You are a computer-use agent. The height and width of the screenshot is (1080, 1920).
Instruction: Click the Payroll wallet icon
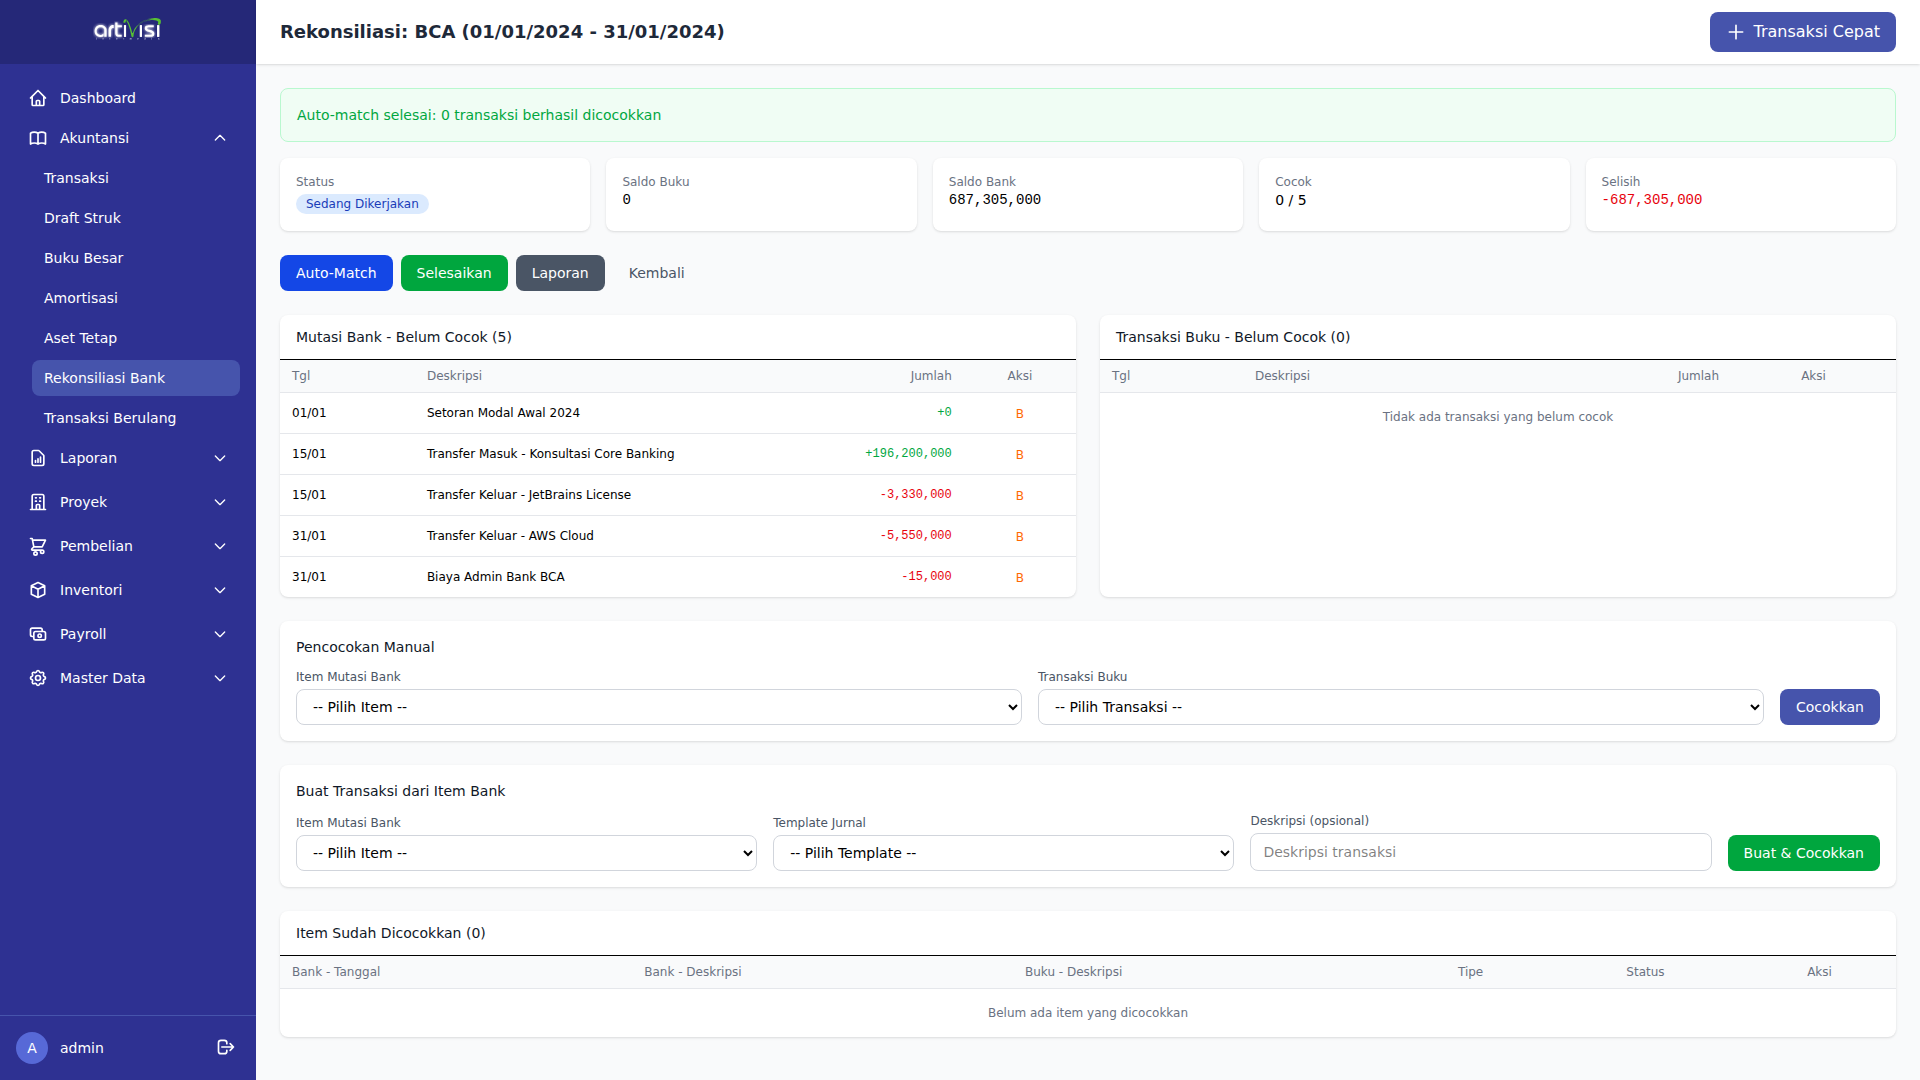pos(38,634)
